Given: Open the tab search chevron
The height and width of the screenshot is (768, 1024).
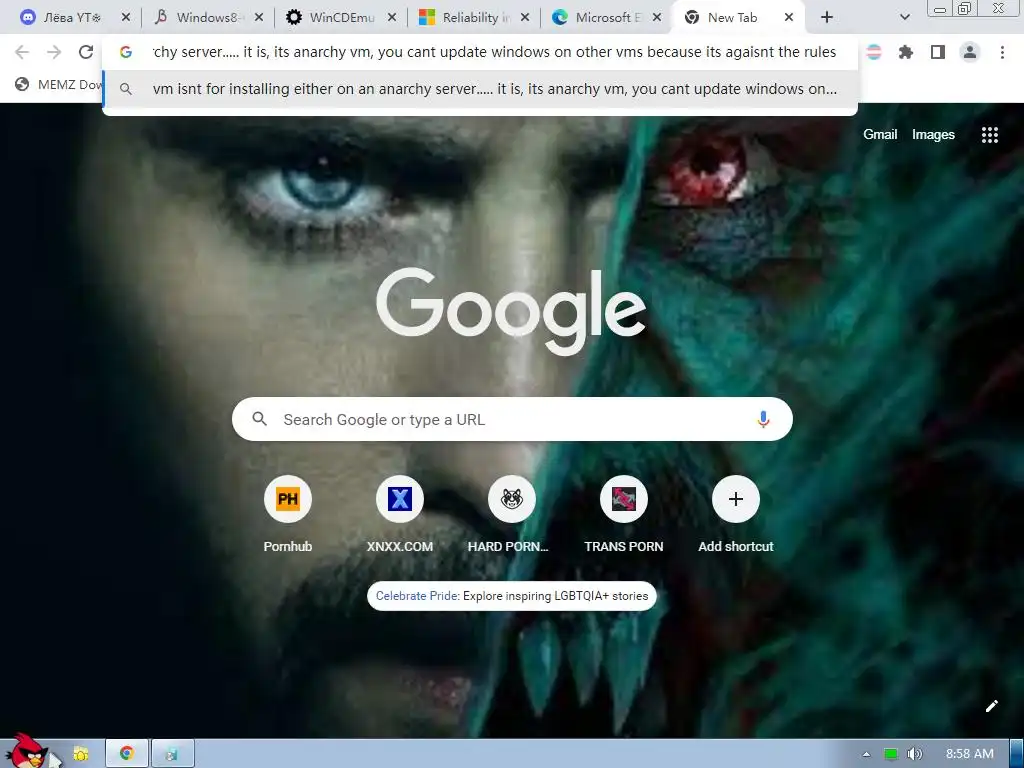Looking at the screenshot, I should click(904, 18).
